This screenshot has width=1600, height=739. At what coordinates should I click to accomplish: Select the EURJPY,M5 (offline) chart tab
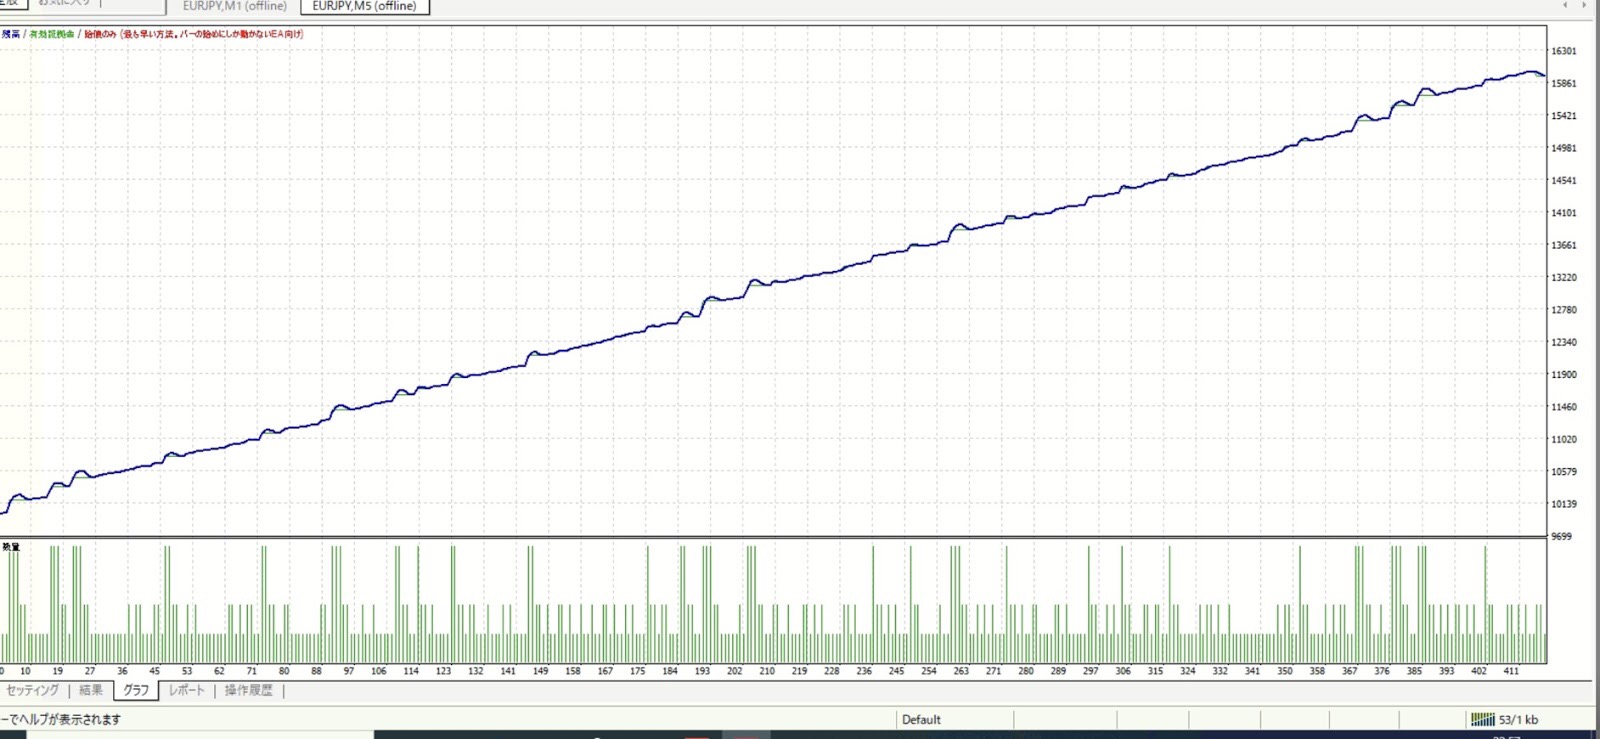(364, 6)
